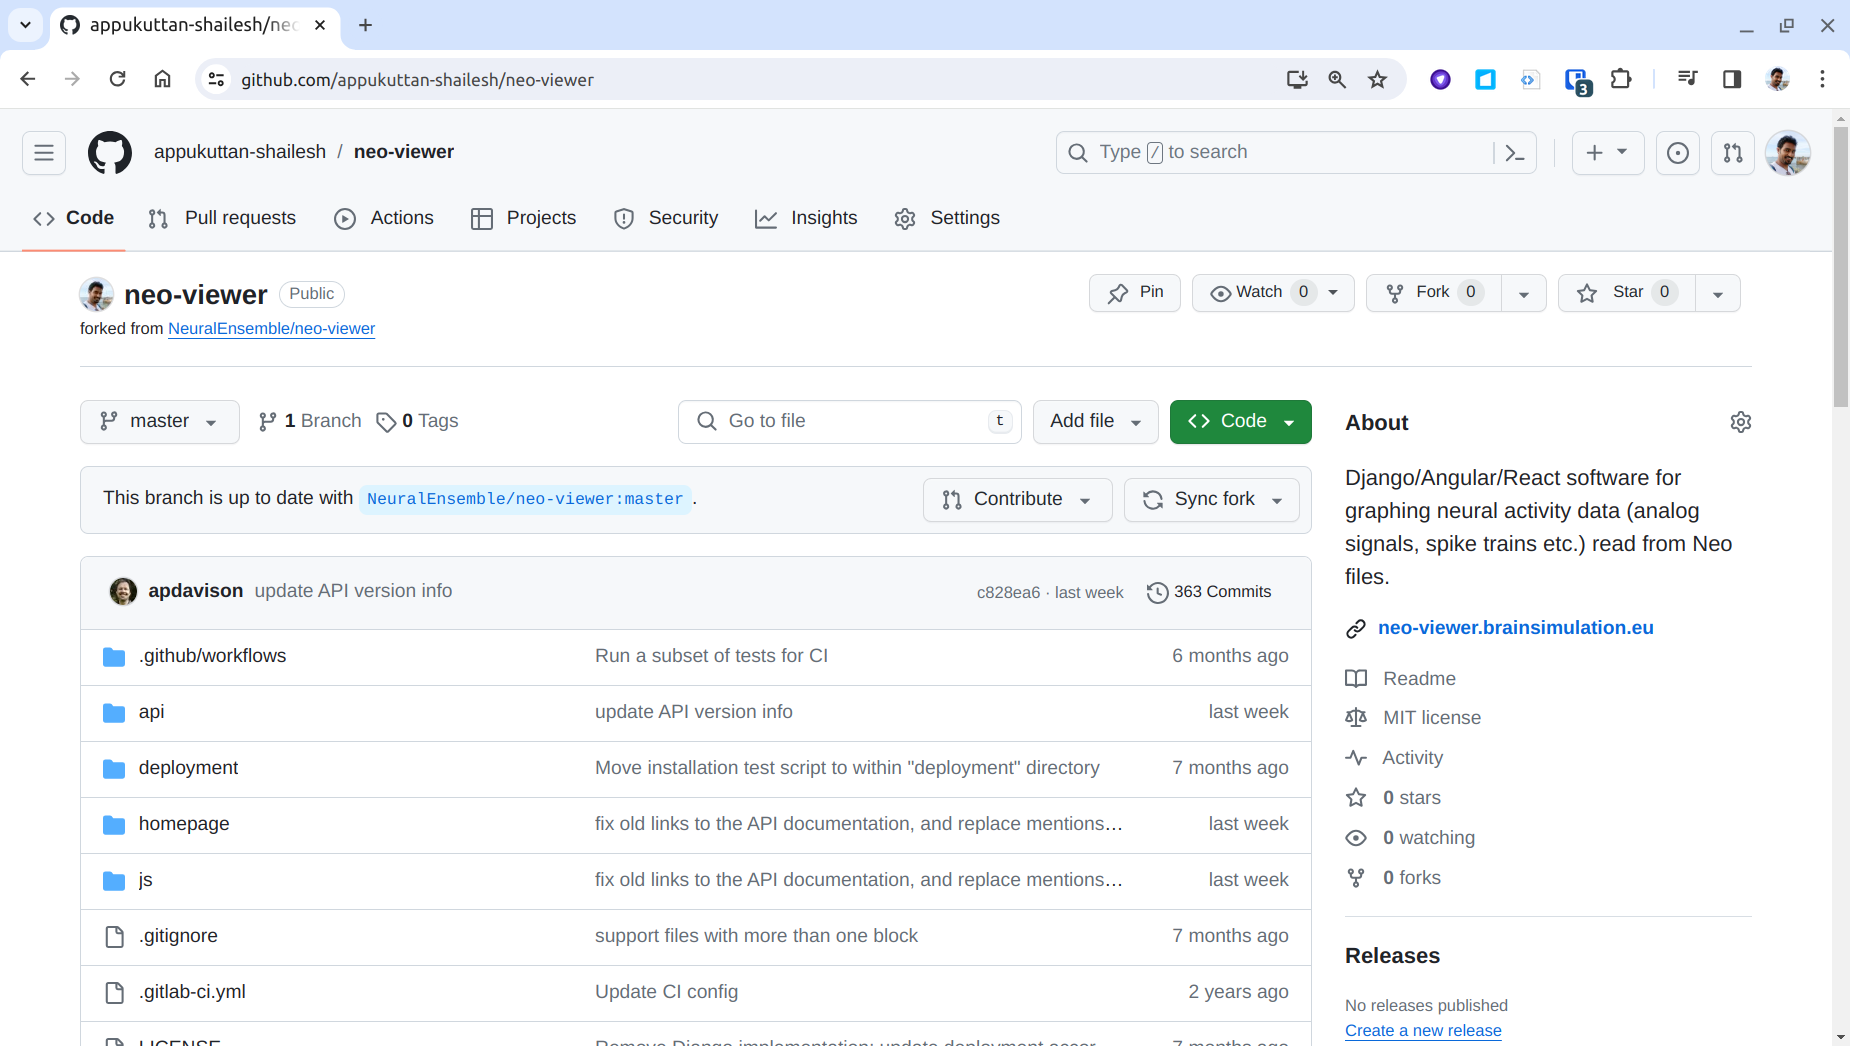The width and height of the screenshot is (1850, 1046).
Task: Expand the Sync fork dropdown
Action: point(1212,500)
